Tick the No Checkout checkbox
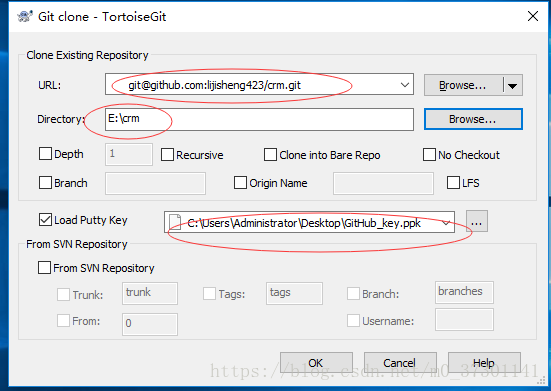This screenshot has width=551, height=391. click(x=429, y=155)
